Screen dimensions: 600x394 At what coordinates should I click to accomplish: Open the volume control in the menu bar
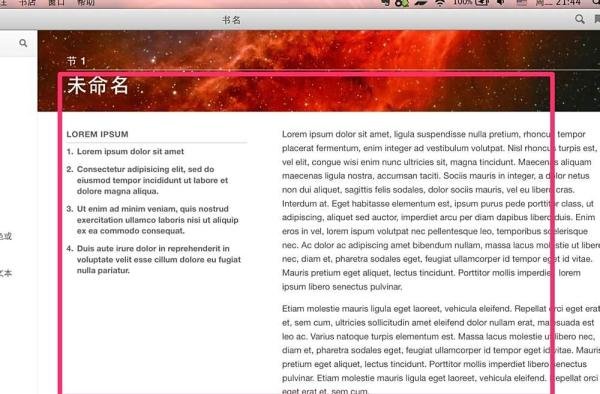click(x=501, y=3)
